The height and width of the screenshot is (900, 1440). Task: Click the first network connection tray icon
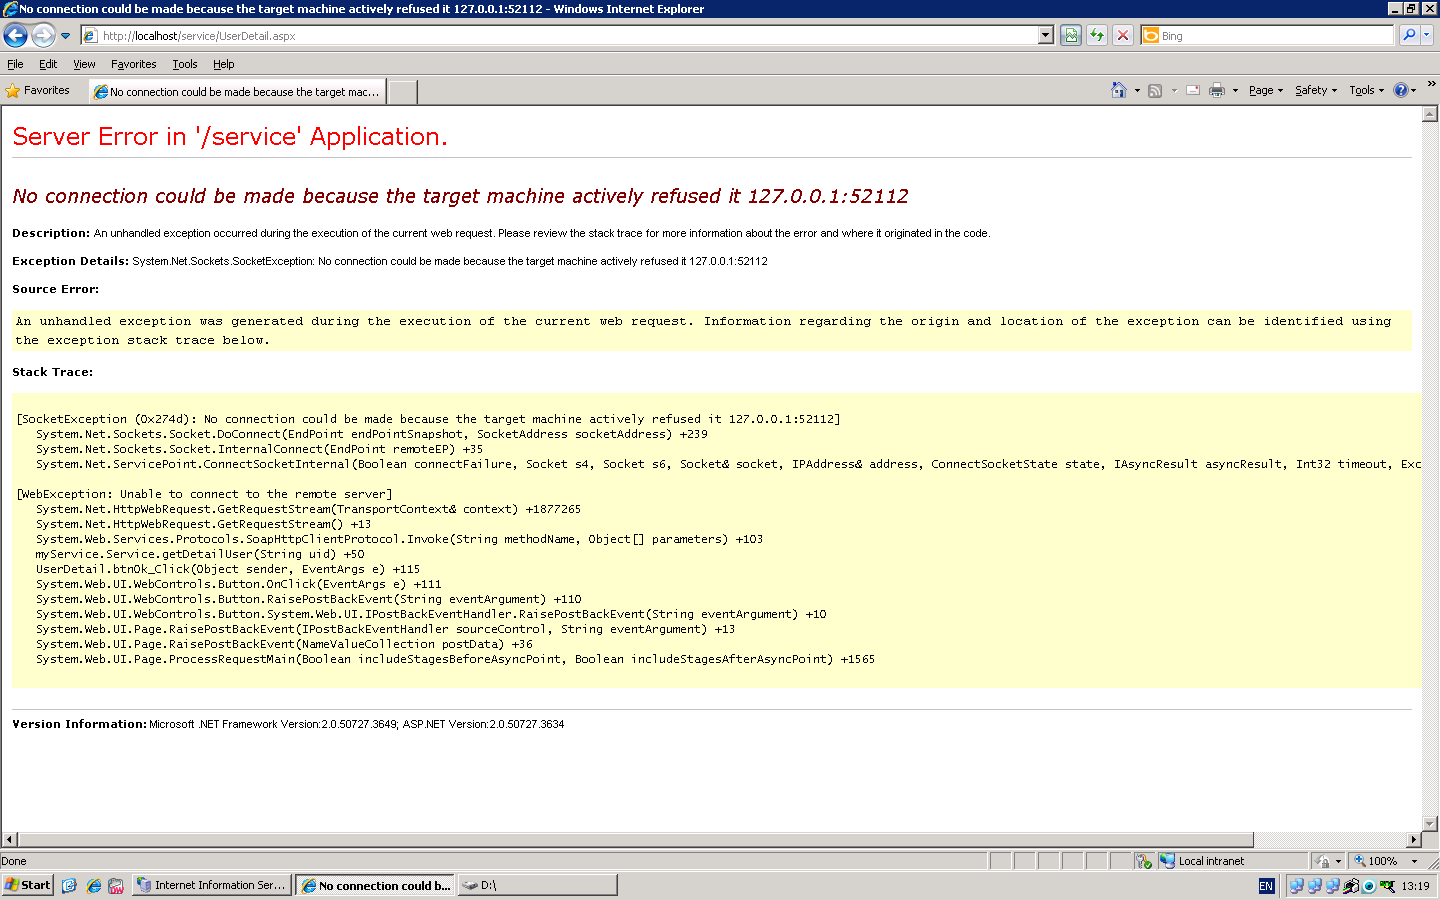(x=1296, y=886)
